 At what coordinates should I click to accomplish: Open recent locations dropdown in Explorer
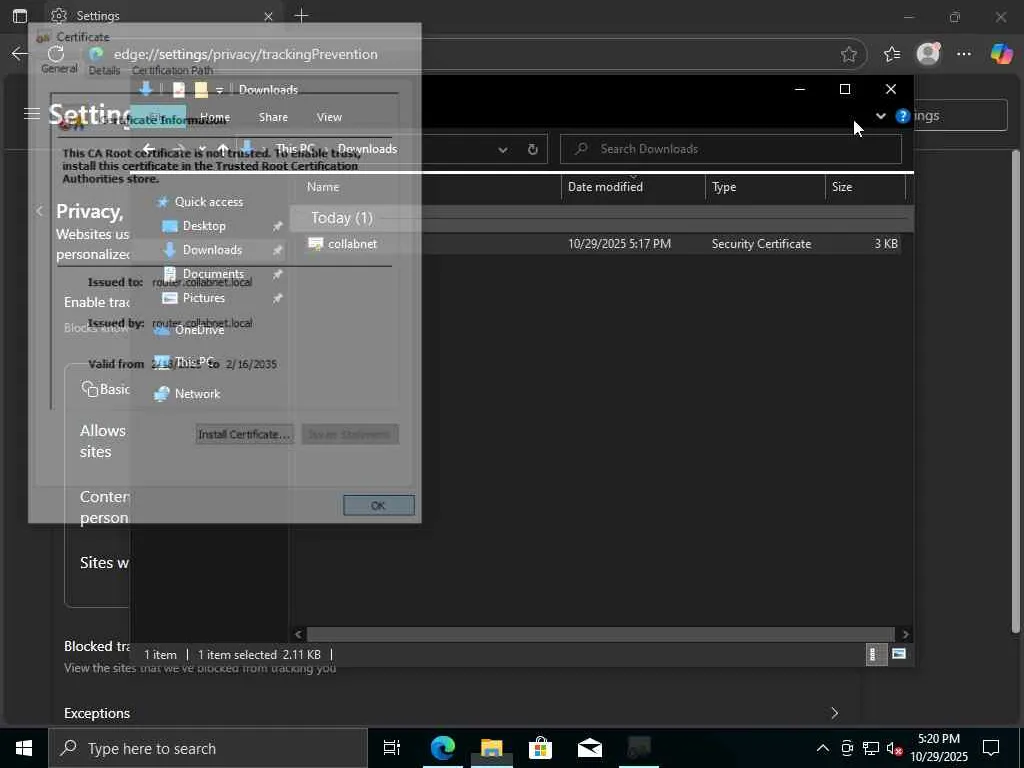coord(202,150)
